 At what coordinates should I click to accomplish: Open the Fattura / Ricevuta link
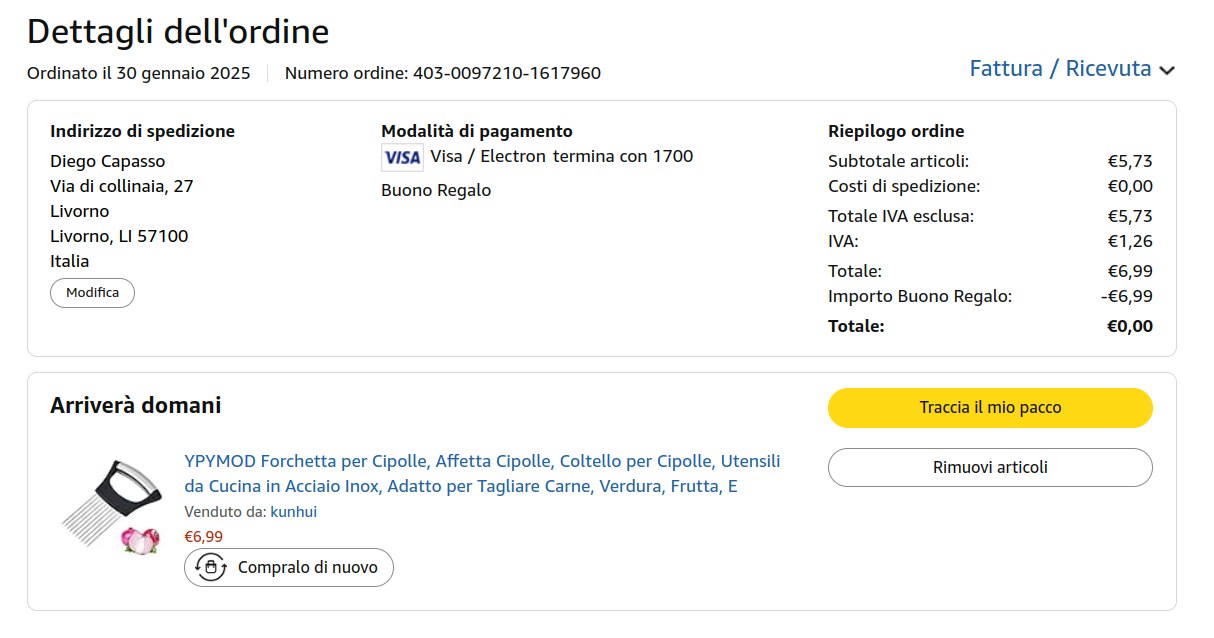[1060, 69]
